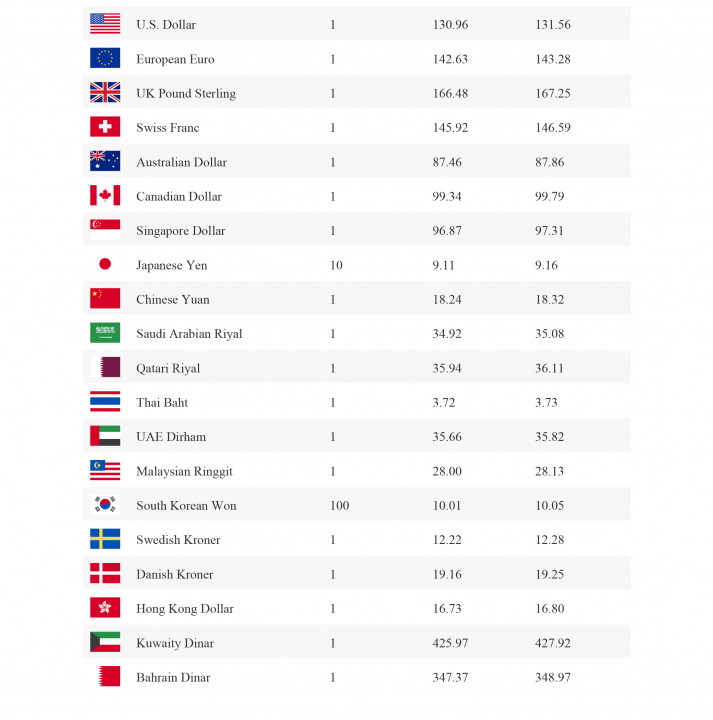Click the United States flag icon
The image size is (713, 720).
point(105,24)
